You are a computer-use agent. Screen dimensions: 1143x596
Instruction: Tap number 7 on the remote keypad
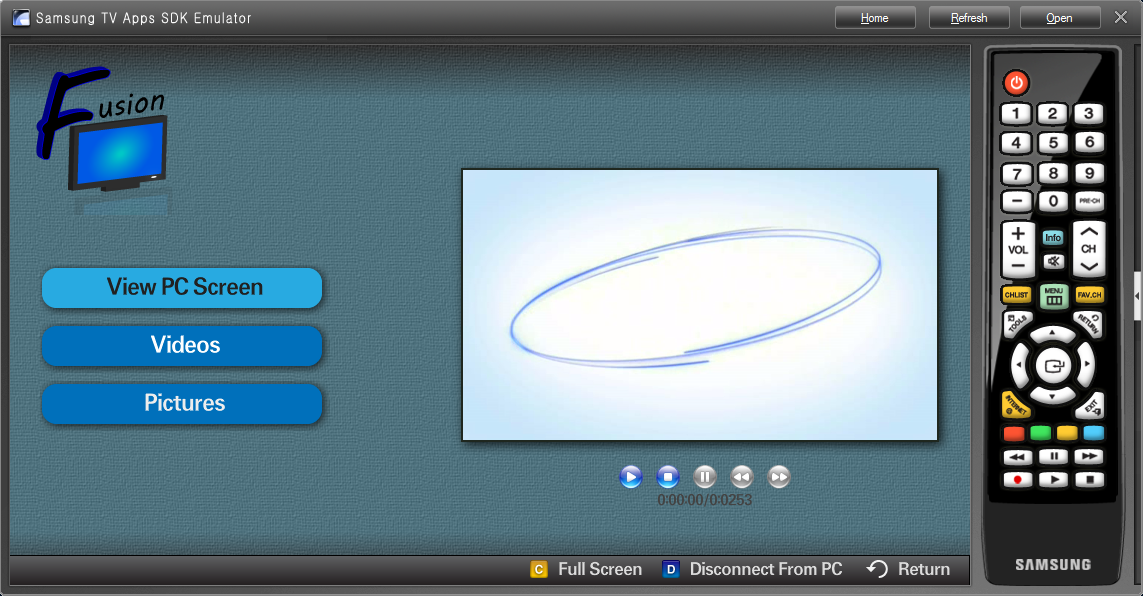coord(1015,173)
